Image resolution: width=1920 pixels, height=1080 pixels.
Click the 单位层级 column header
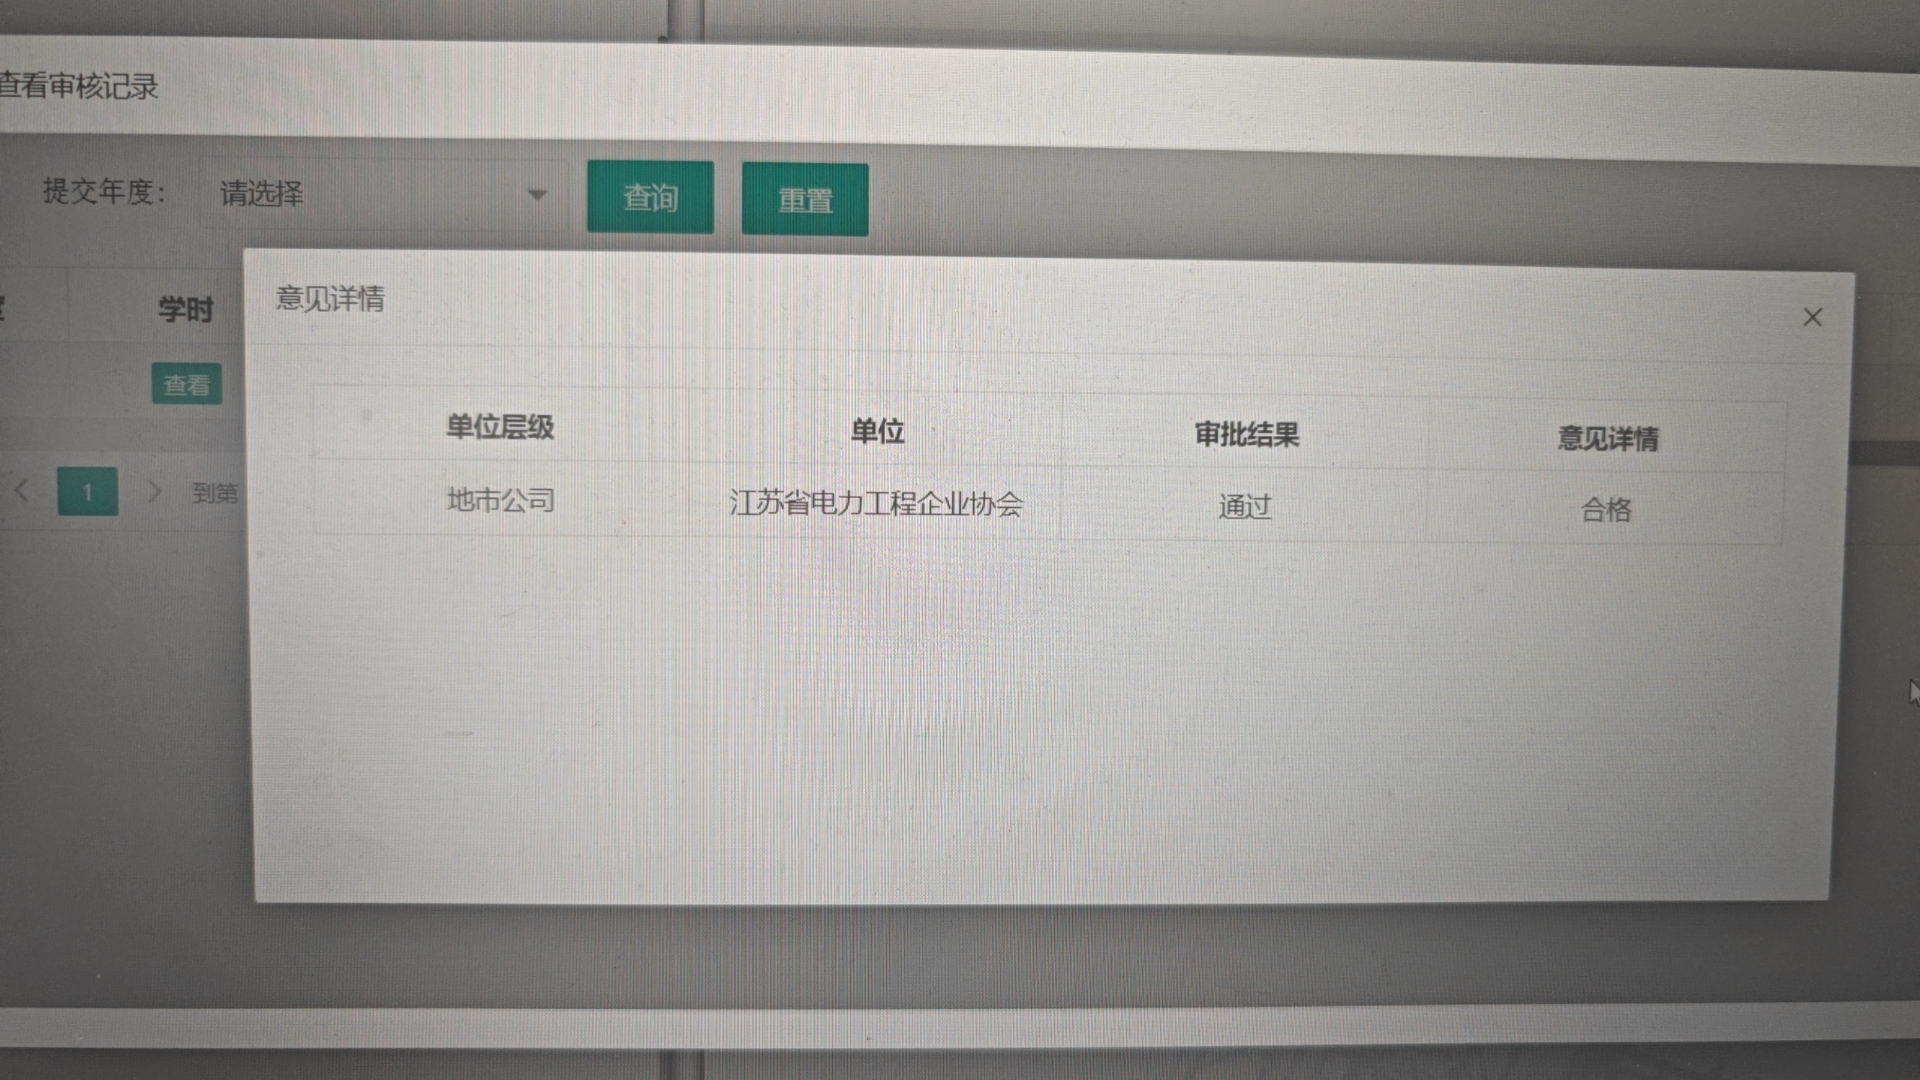(500, 428)
